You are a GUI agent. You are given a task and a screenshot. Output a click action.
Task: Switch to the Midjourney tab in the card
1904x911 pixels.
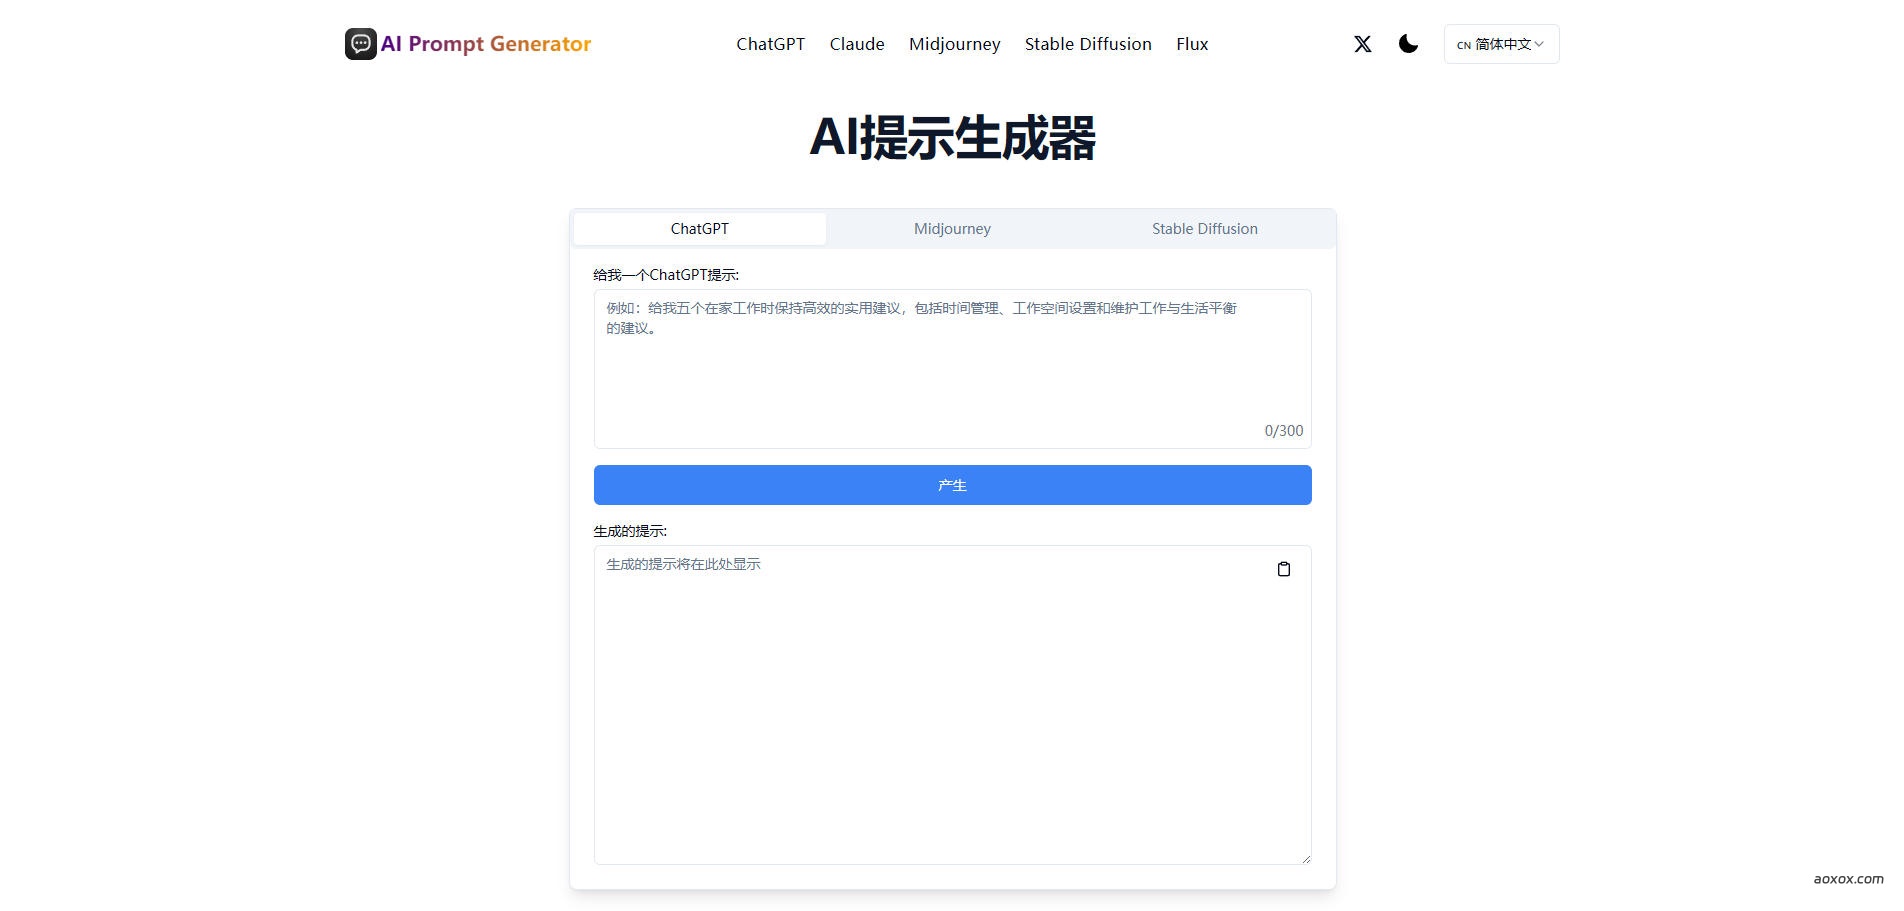[x=952, y=229]
